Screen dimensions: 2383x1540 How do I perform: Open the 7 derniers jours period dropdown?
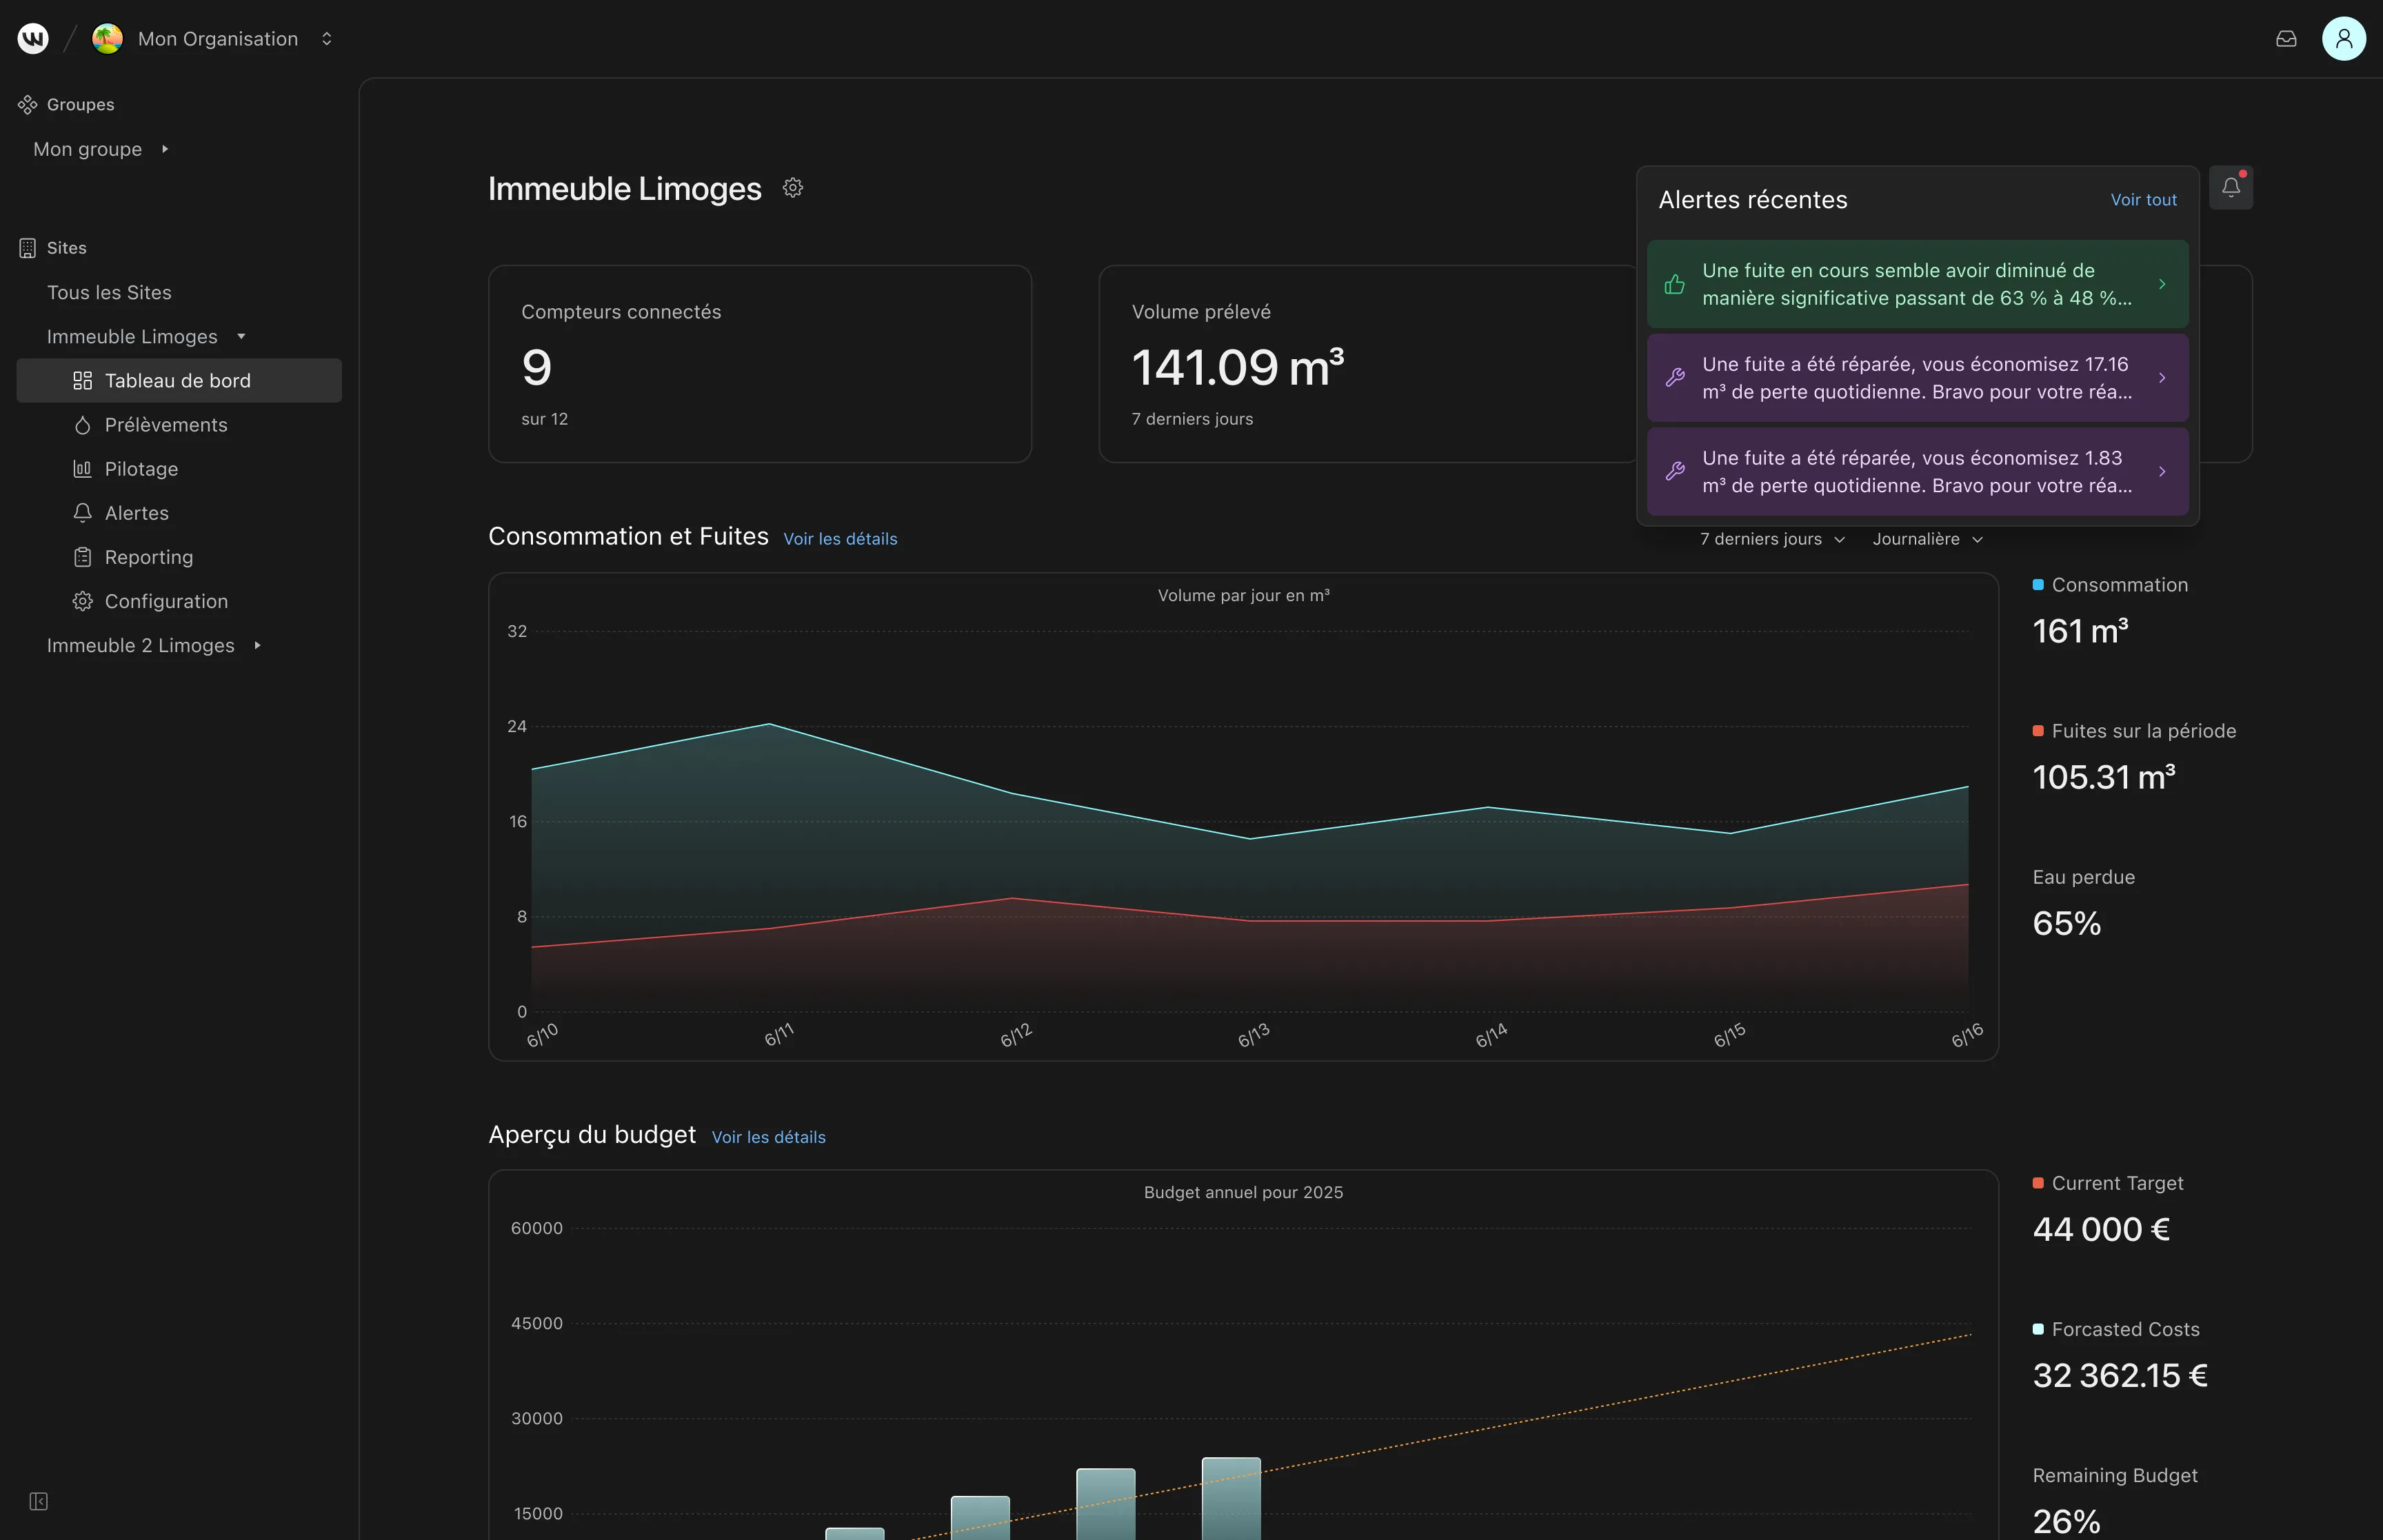[x=1772, y=539]
